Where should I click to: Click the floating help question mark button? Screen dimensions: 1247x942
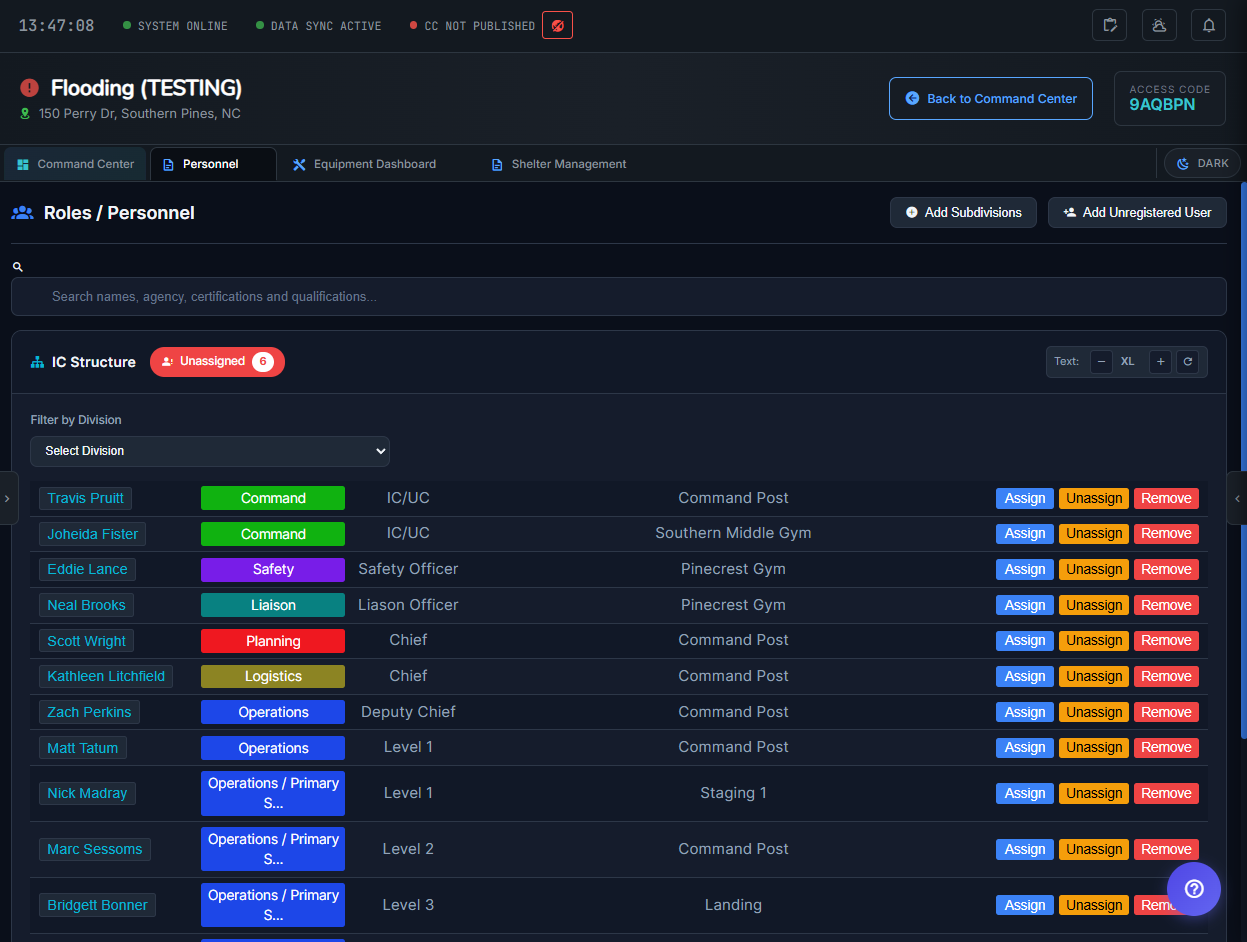pyautogui.click(x=1194, y=889)
